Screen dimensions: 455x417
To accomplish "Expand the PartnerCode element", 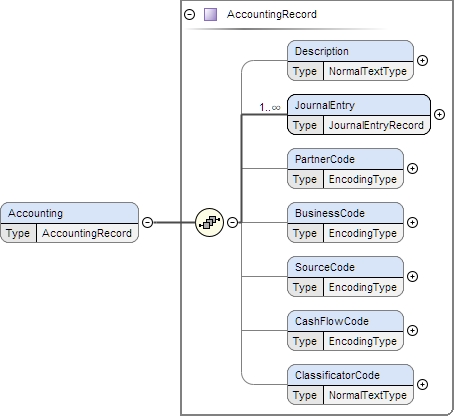I will [412, 168].
